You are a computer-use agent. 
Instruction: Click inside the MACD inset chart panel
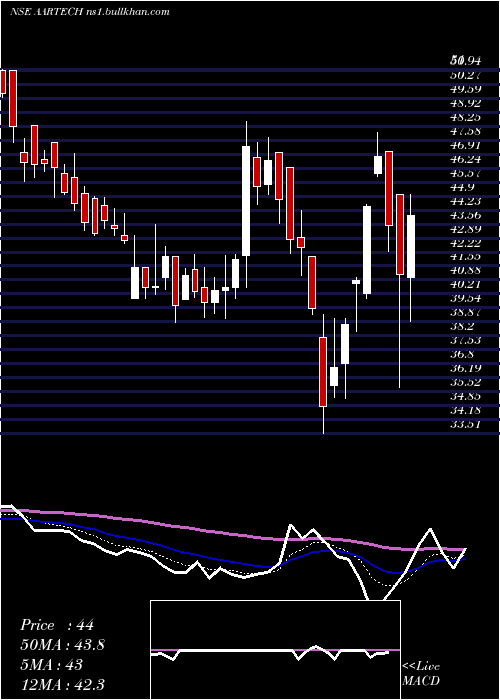pos(275,650)
